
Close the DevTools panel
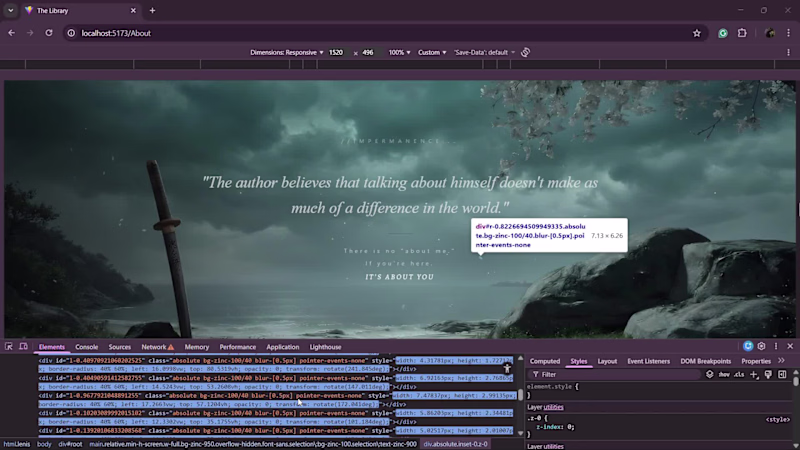pos(790,346)
